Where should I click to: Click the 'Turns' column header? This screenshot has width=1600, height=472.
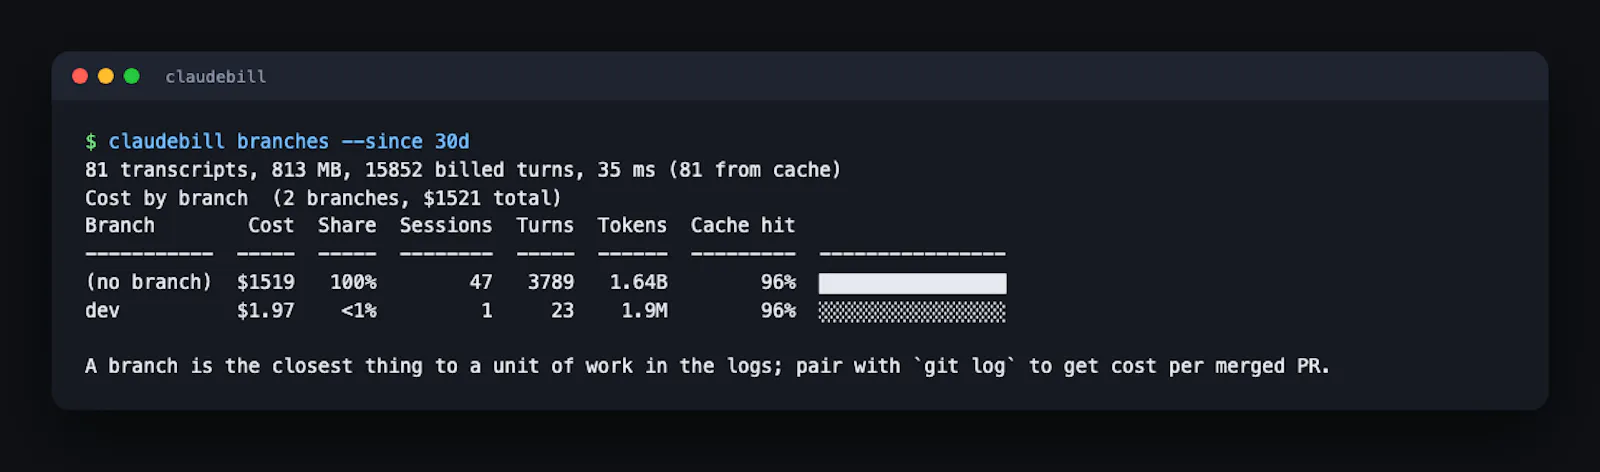point(545,226)
